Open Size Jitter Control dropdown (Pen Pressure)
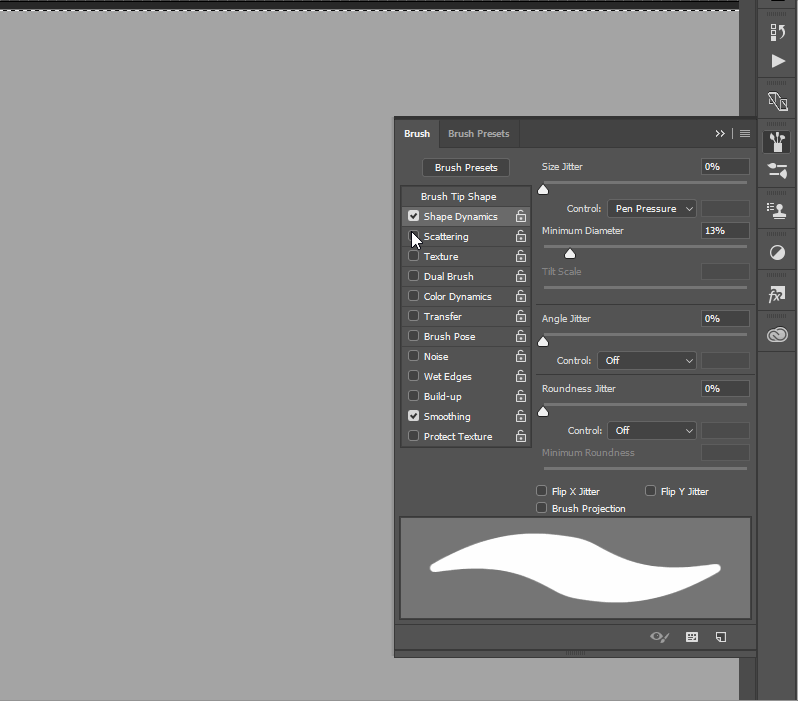This screenshot has width=798, height=701. (651, 209)
